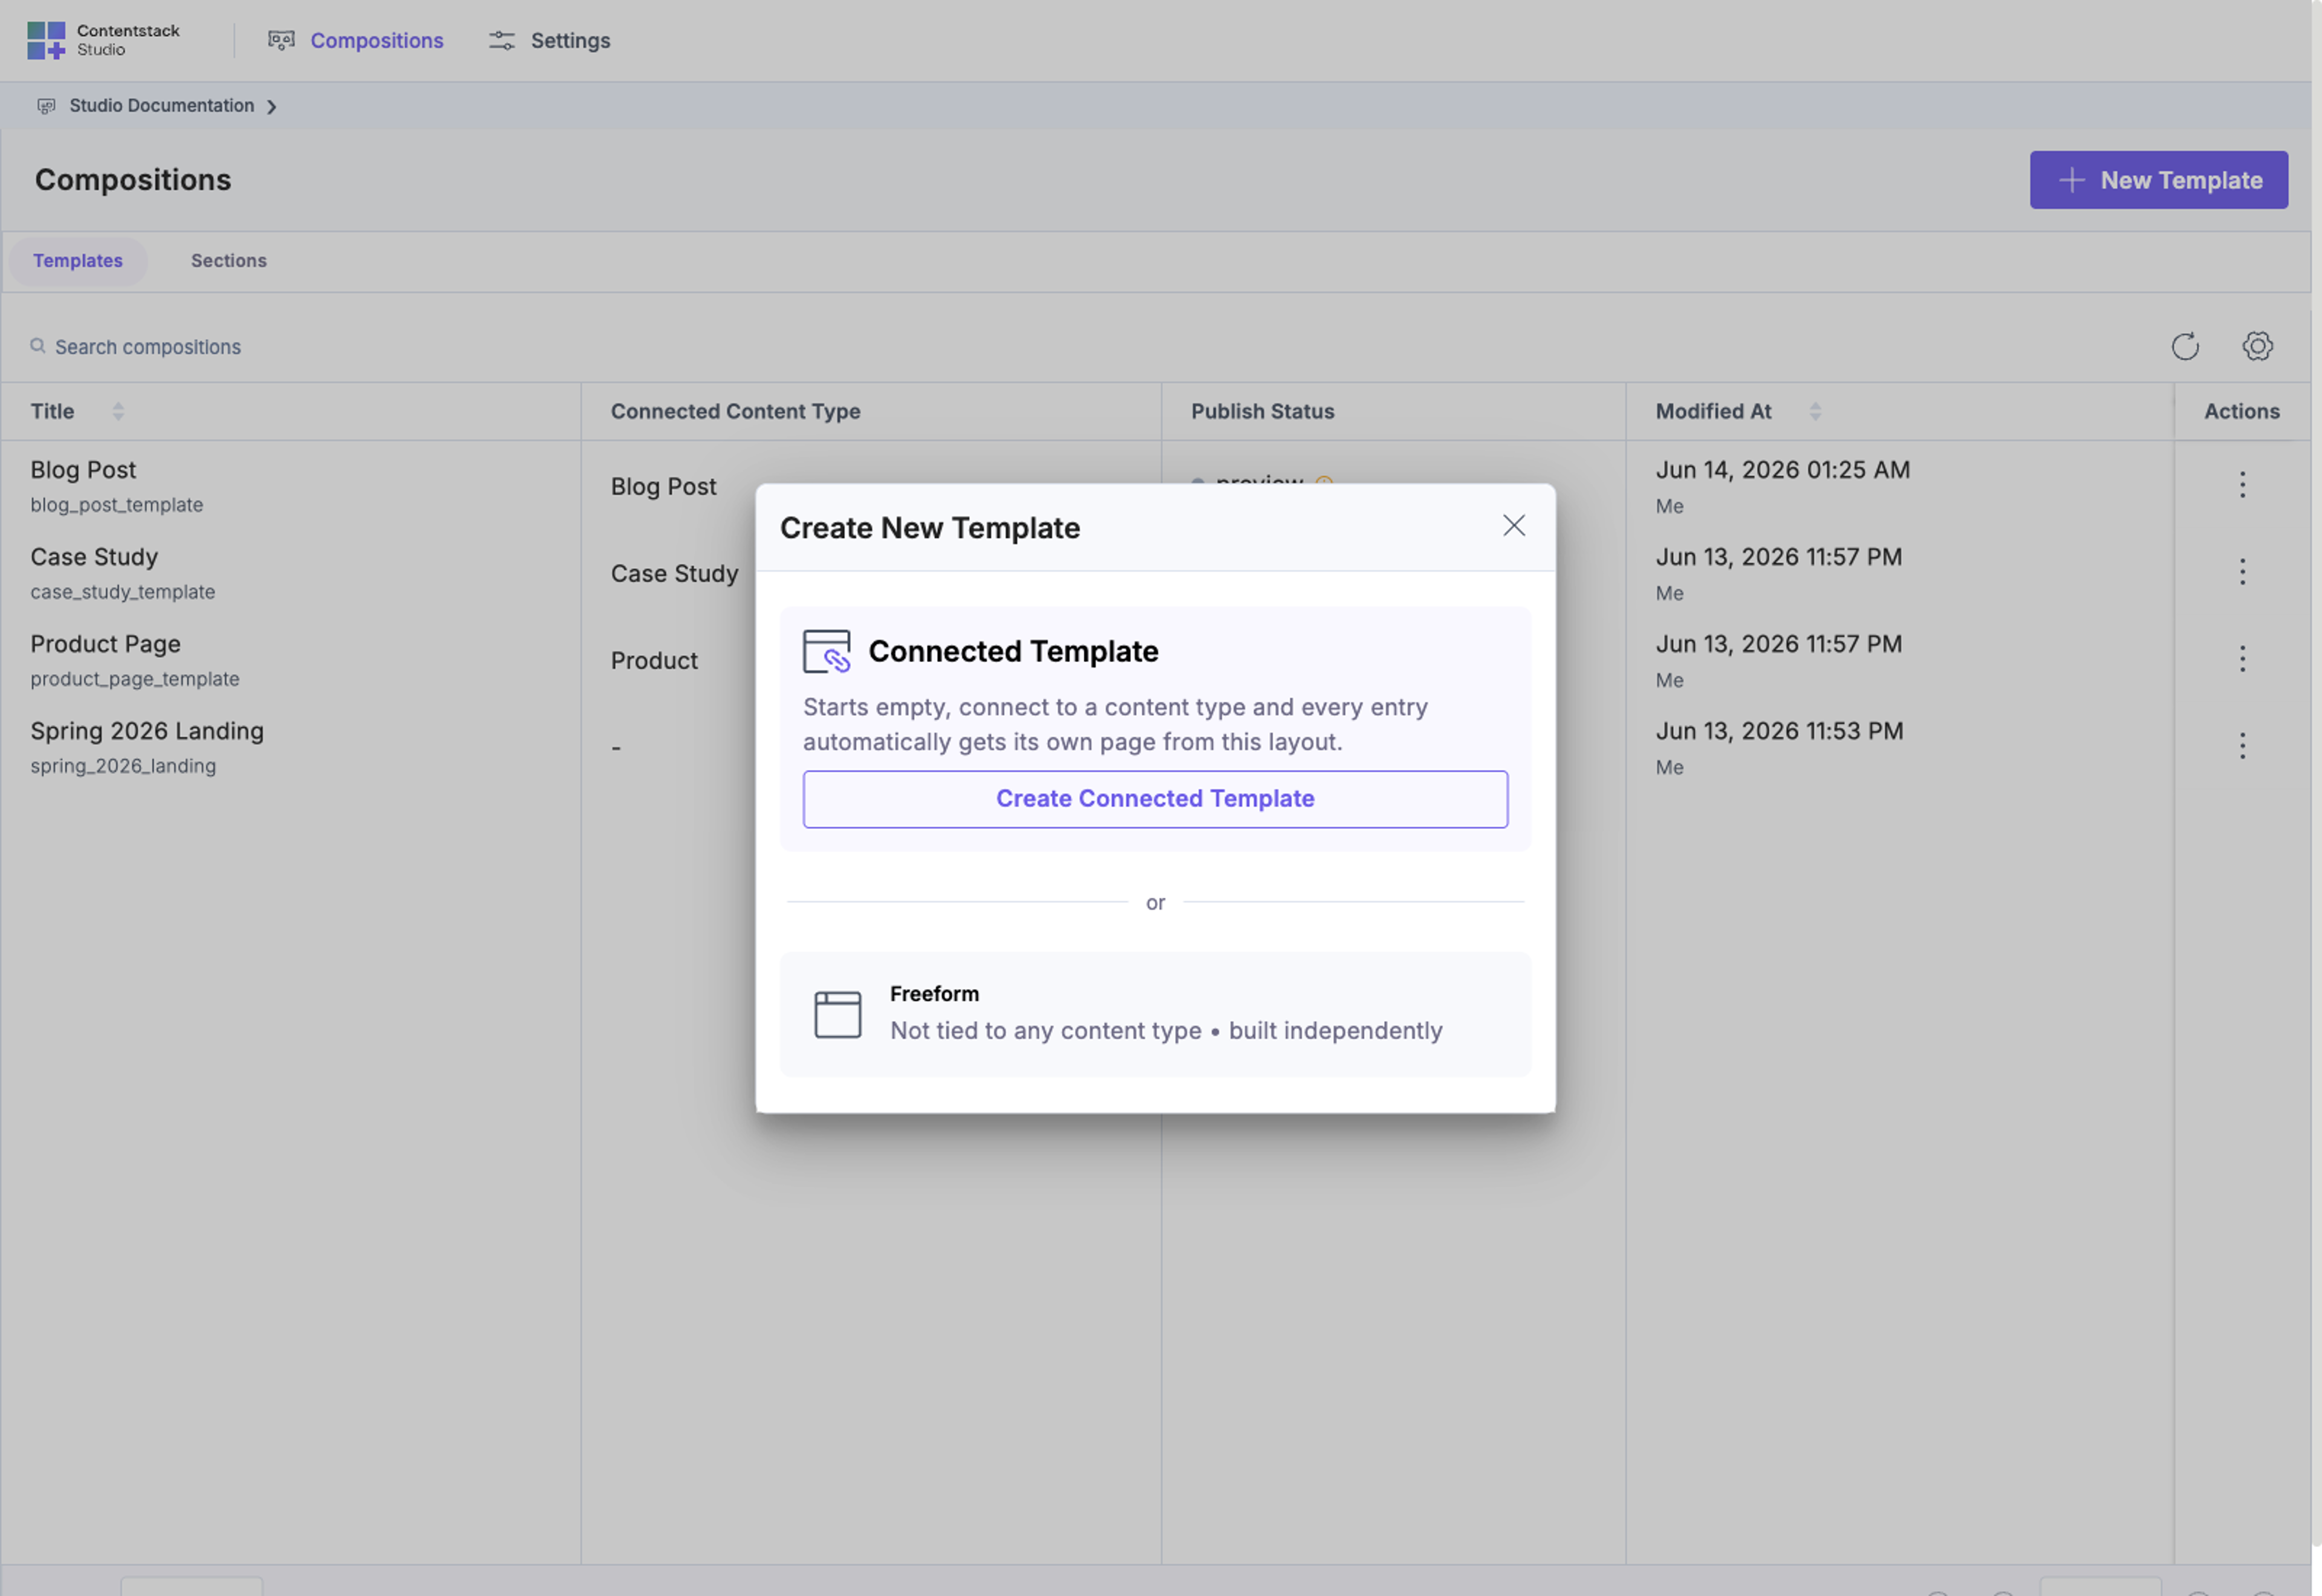Open table settings gear icon
This screenshot has height=1596, width=2322.
click(x=2257, y=346)
